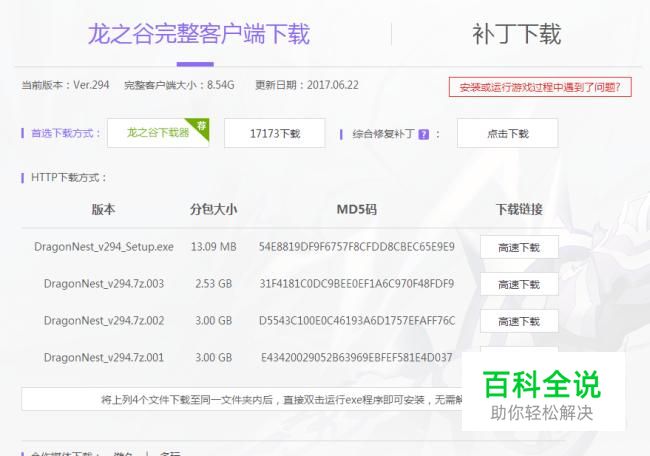Open the 补丁下载 tab
Viewport: 650px width, 456px height.
point(517,34)
